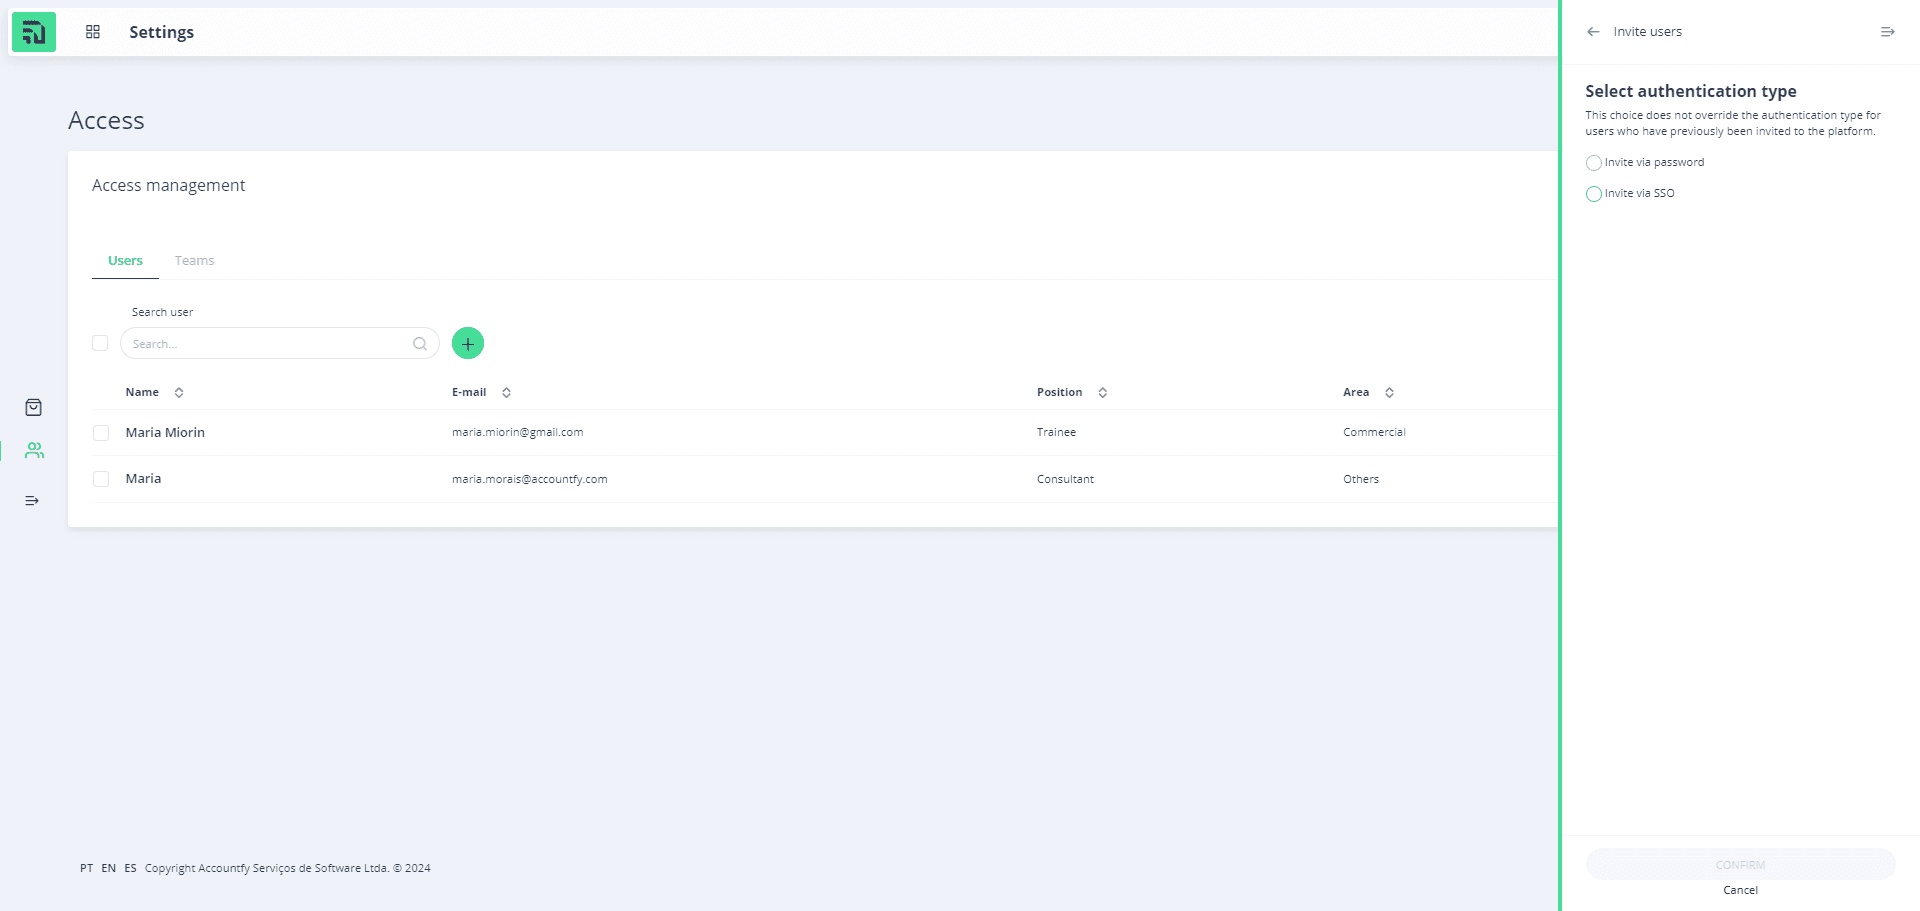
Task: Click the Trainee position cell
Action: click(1056, 433)
